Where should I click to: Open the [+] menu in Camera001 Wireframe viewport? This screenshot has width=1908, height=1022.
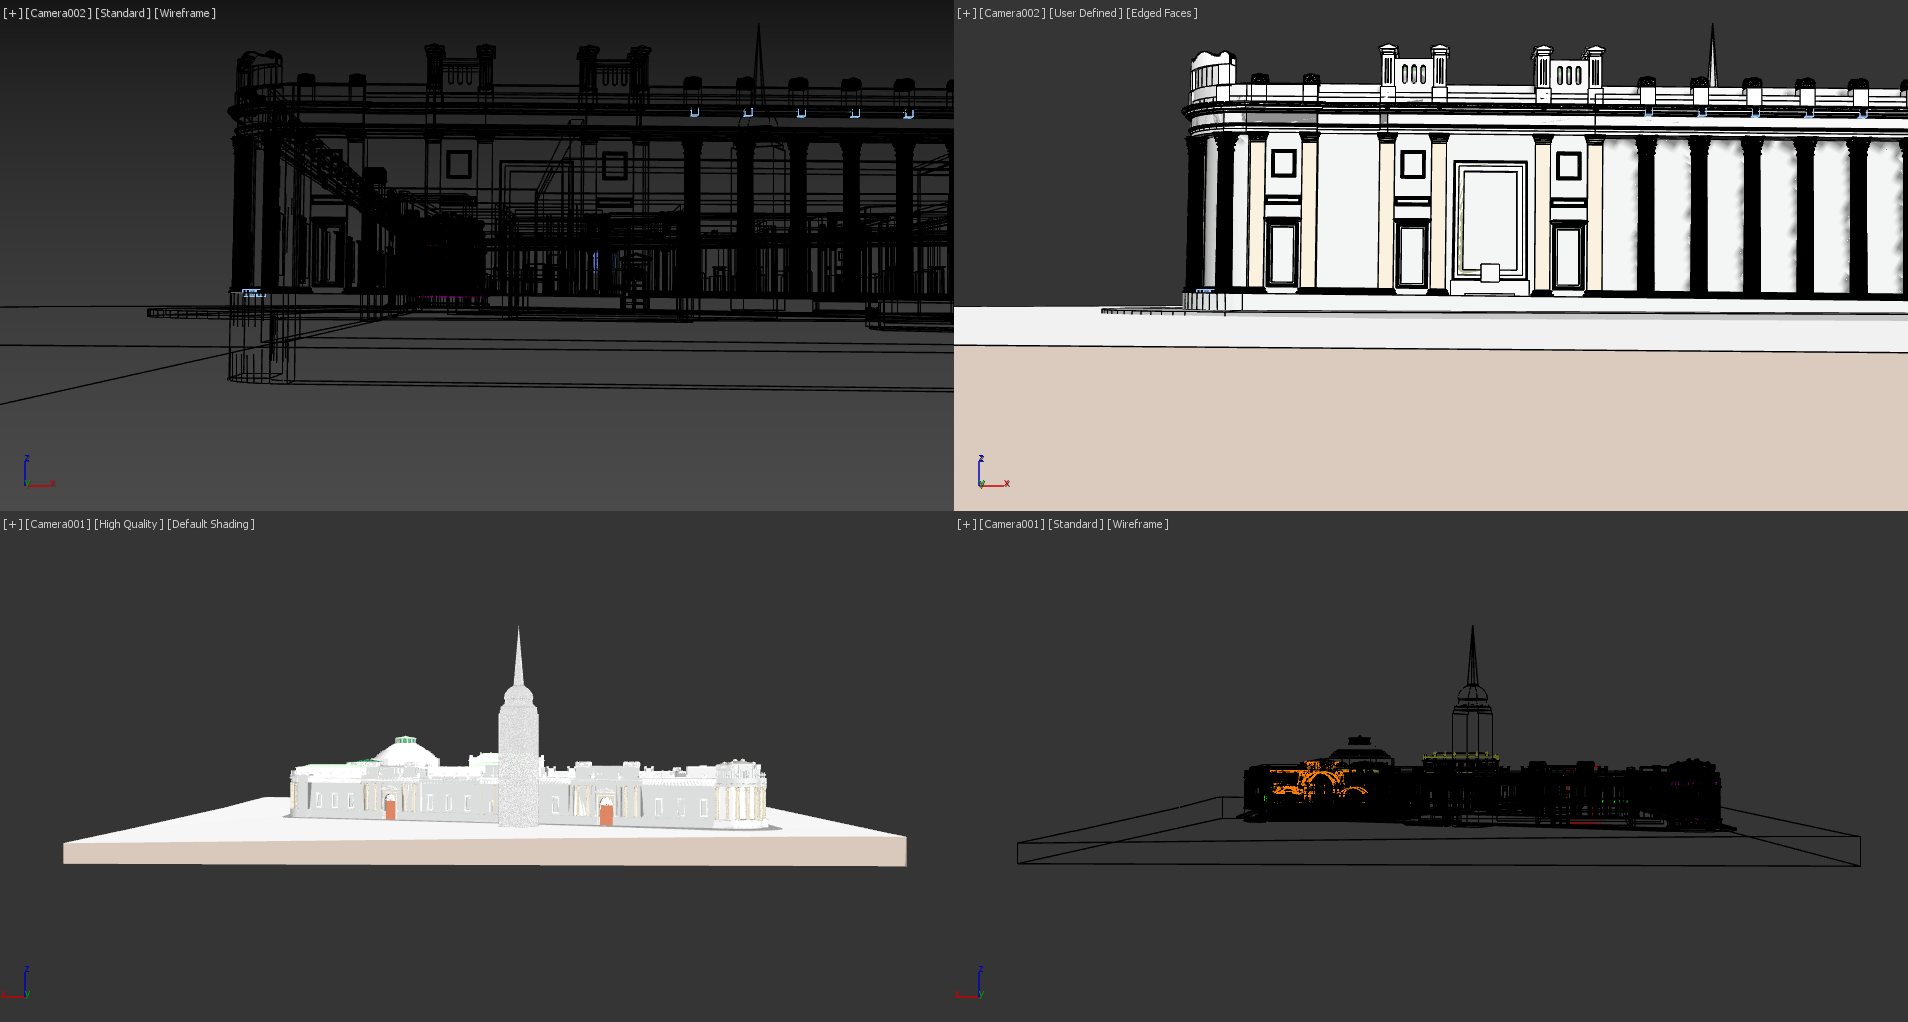[966, 524]
